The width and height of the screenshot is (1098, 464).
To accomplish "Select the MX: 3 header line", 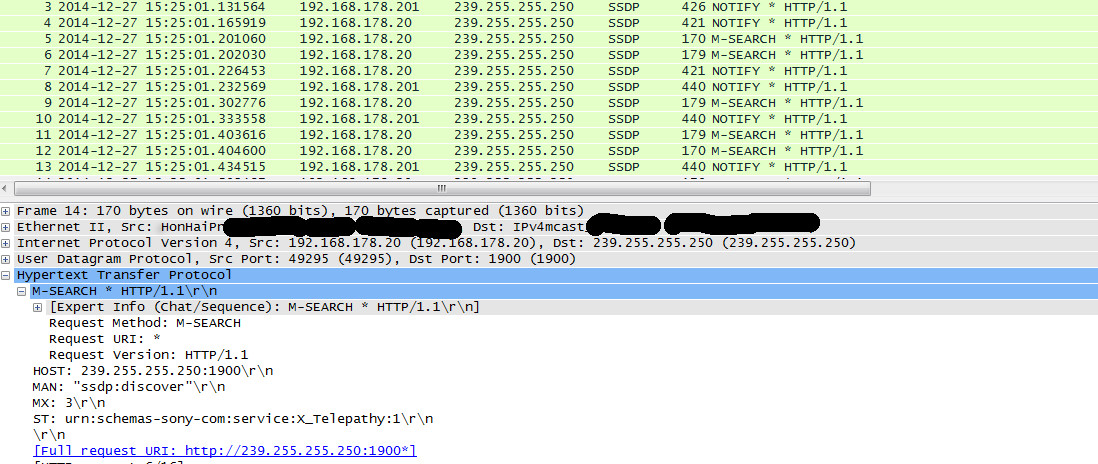I will pos(65,403).
